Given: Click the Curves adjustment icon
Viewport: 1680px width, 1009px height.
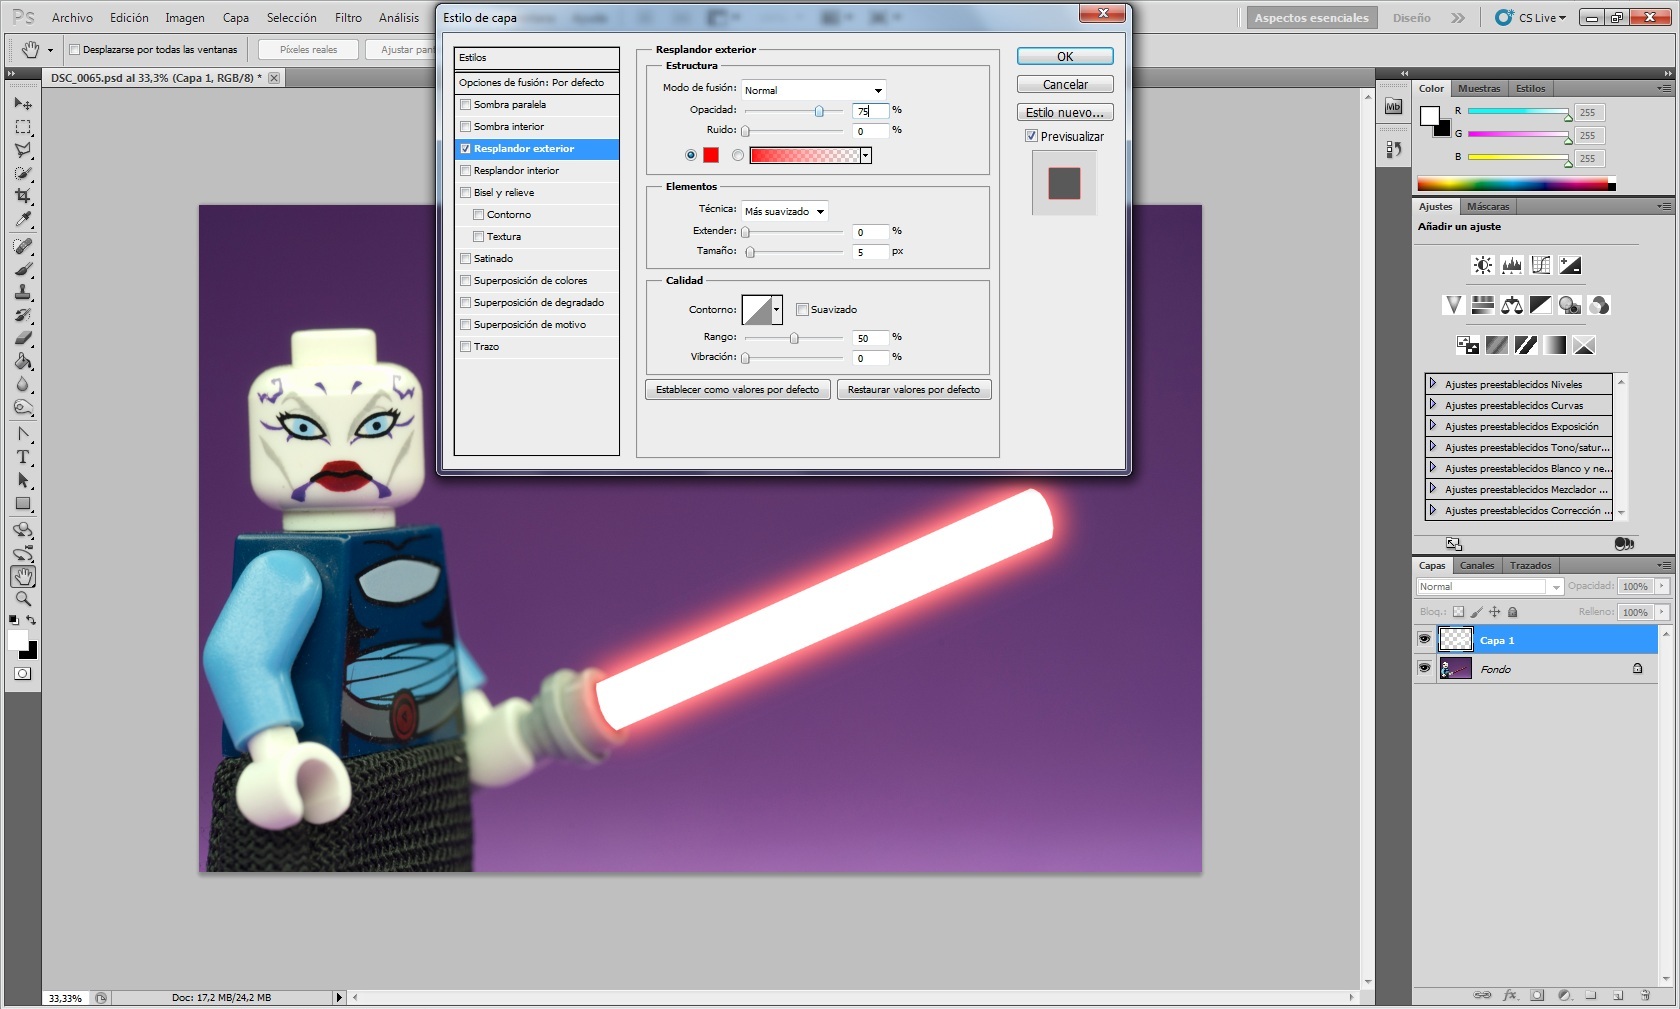Looking at the screenshot, I should pos(1541,265).
